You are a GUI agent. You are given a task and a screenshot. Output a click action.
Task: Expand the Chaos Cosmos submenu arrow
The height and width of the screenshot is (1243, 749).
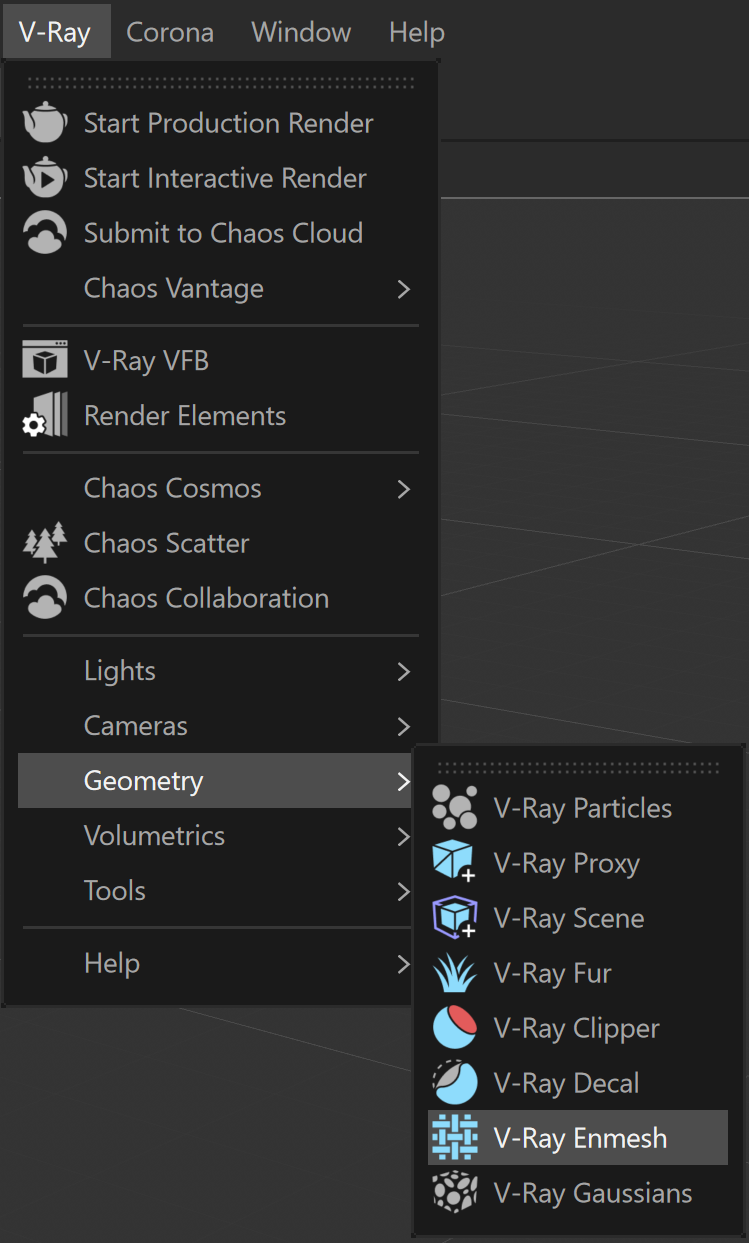click(404, 489)
